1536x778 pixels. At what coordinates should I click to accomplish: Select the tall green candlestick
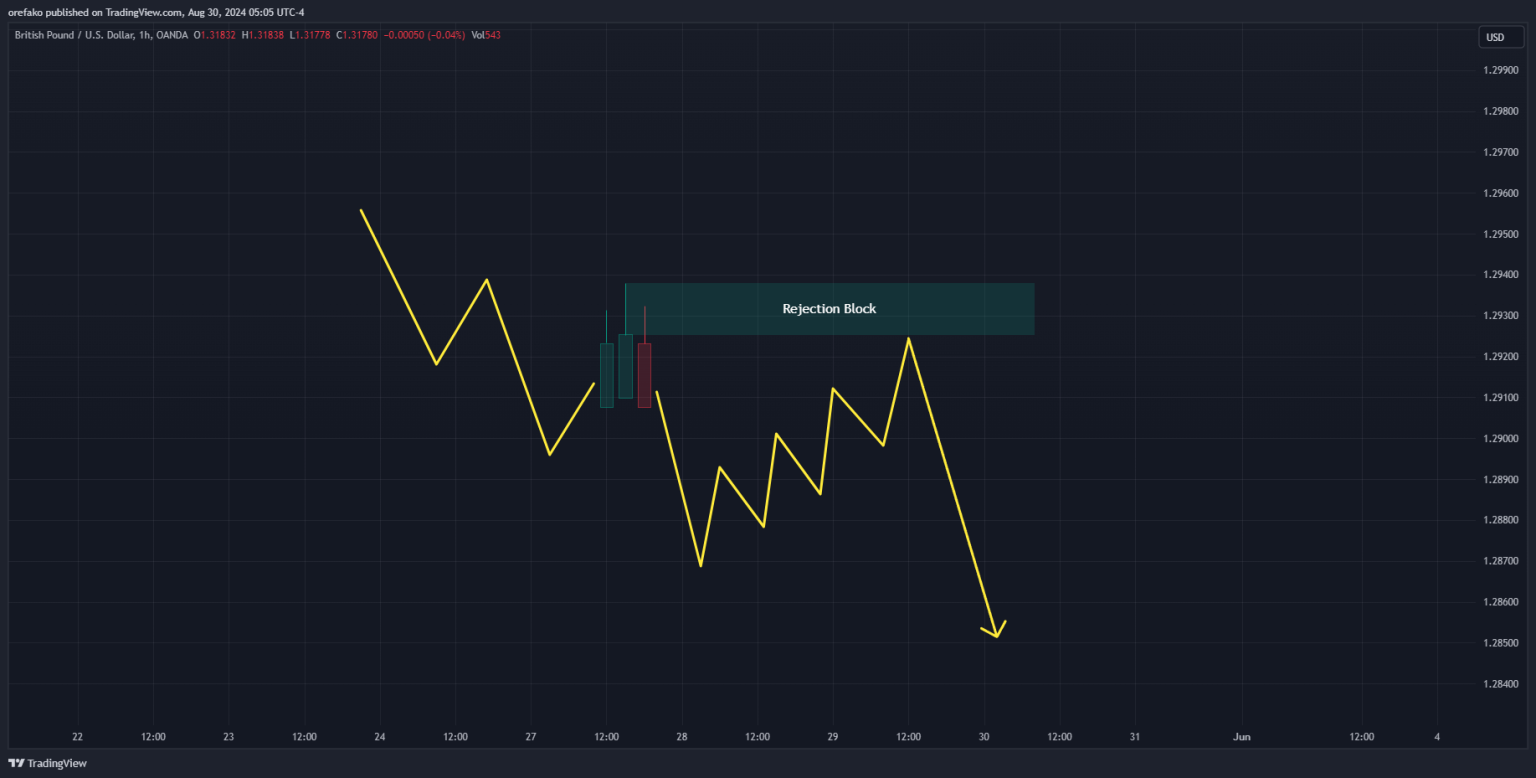(x=625, y=365)
